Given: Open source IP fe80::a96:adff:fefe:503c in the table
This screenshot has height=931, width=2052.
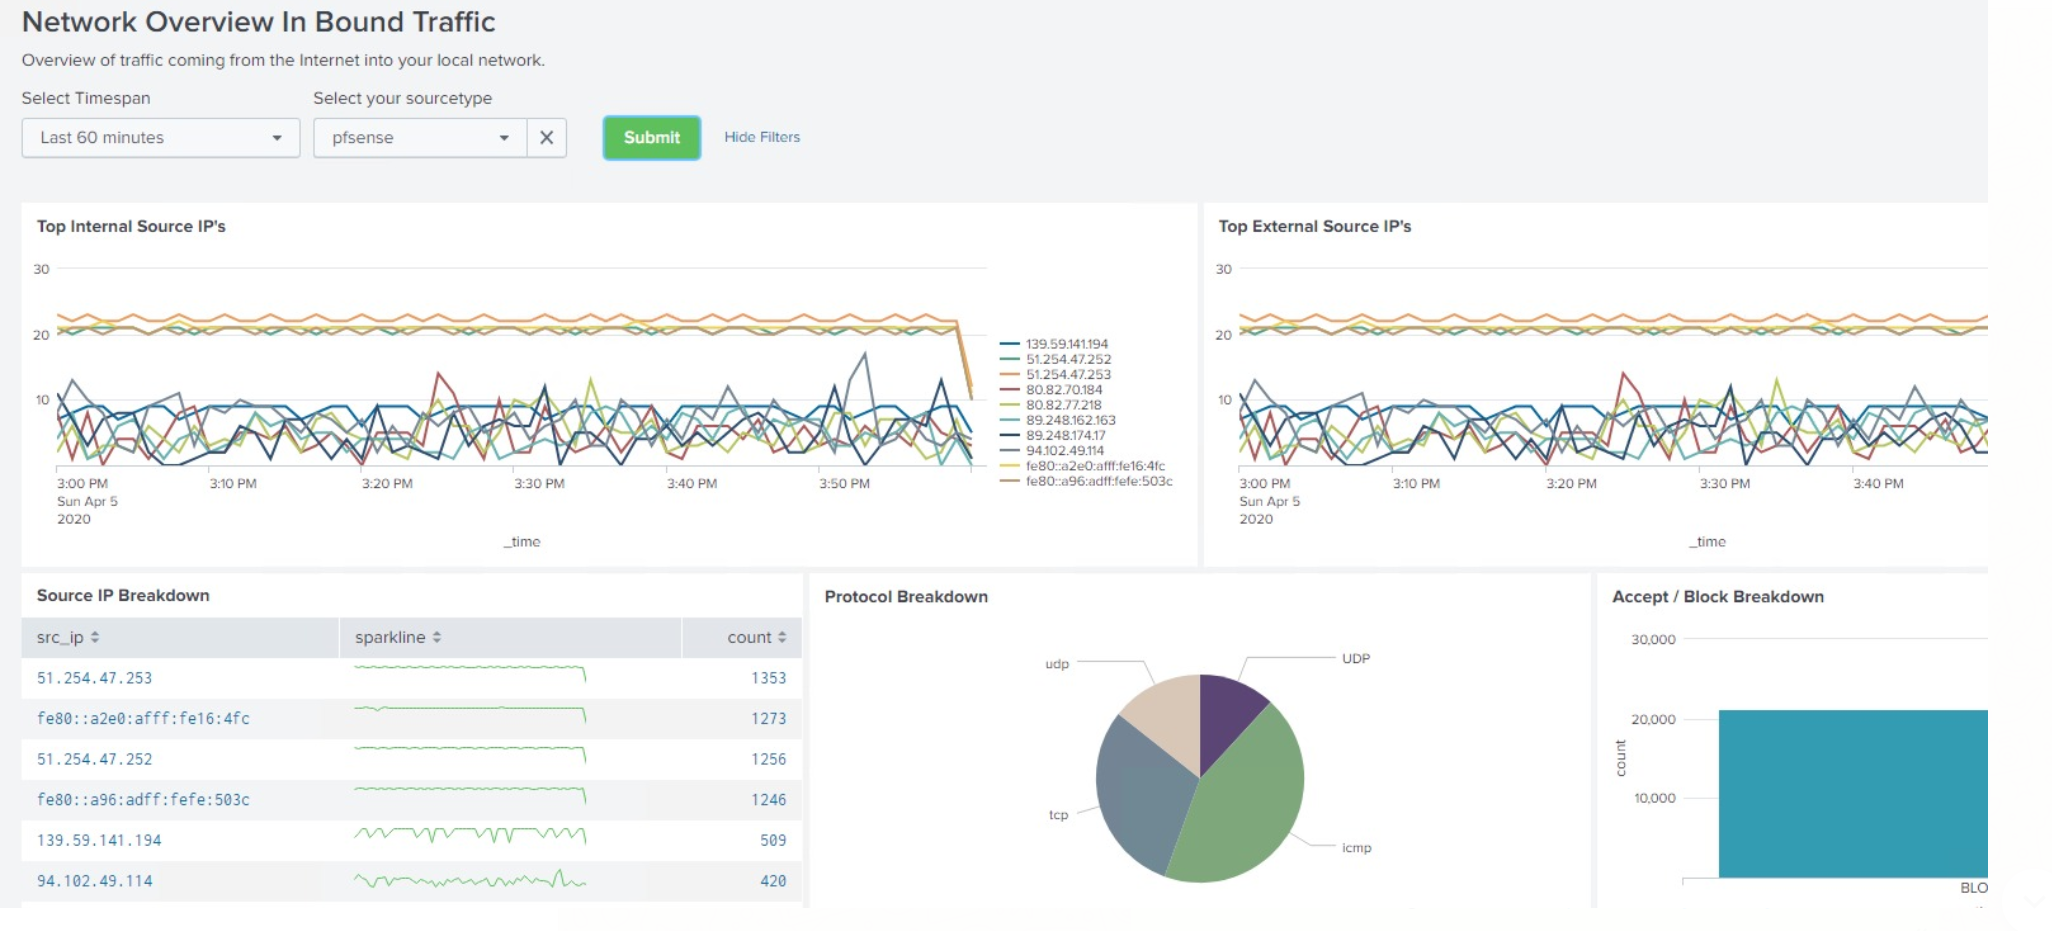Looking at the screenshot, I should 143,800.
